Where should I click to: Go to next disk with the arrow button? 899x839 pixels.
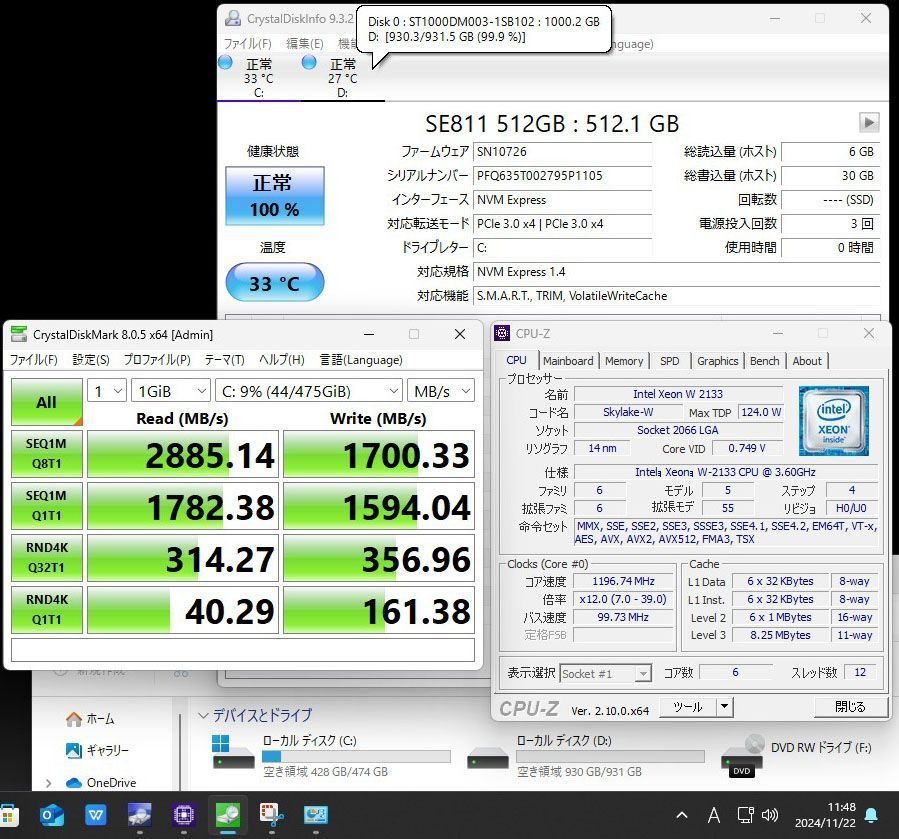coord(869,122)
